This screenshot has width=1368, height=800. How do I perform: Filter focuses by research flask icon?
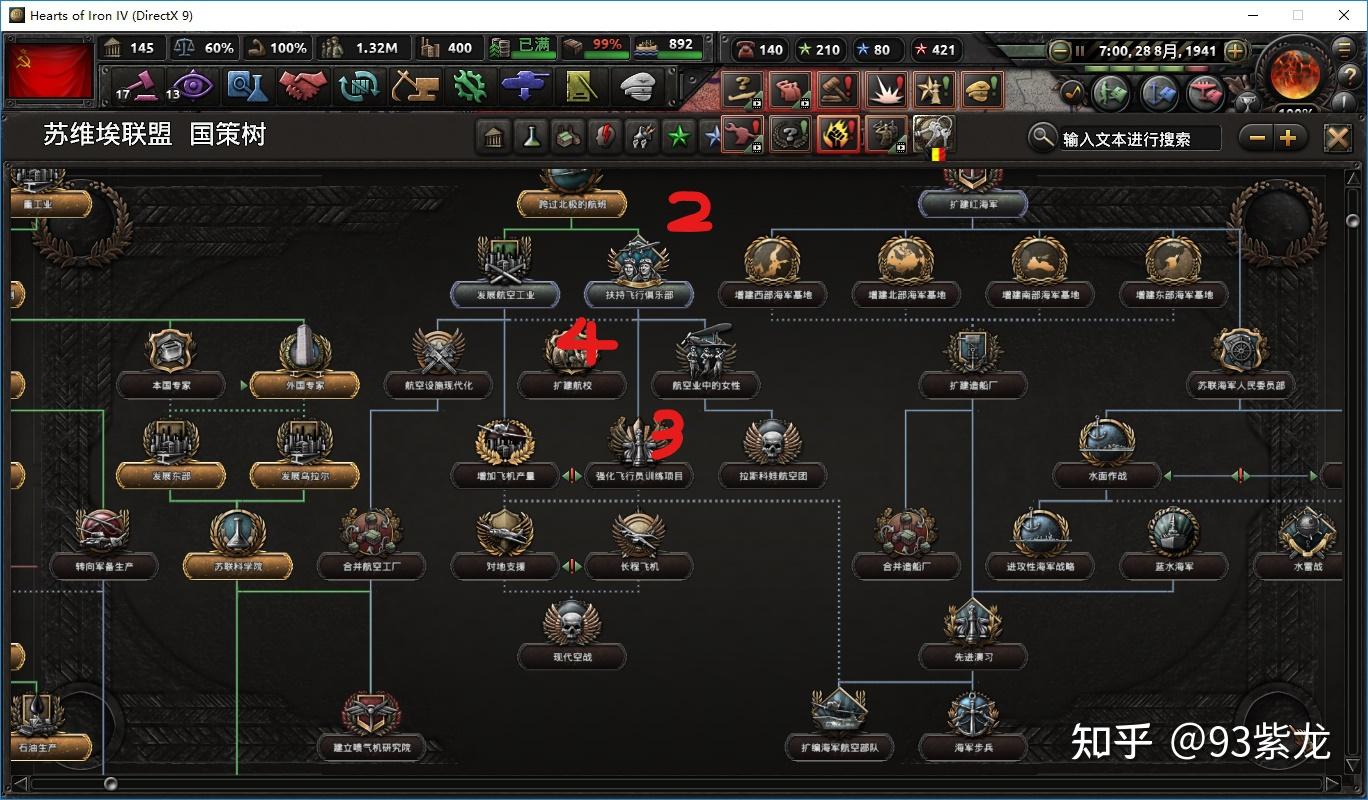(x=530, y=137)
